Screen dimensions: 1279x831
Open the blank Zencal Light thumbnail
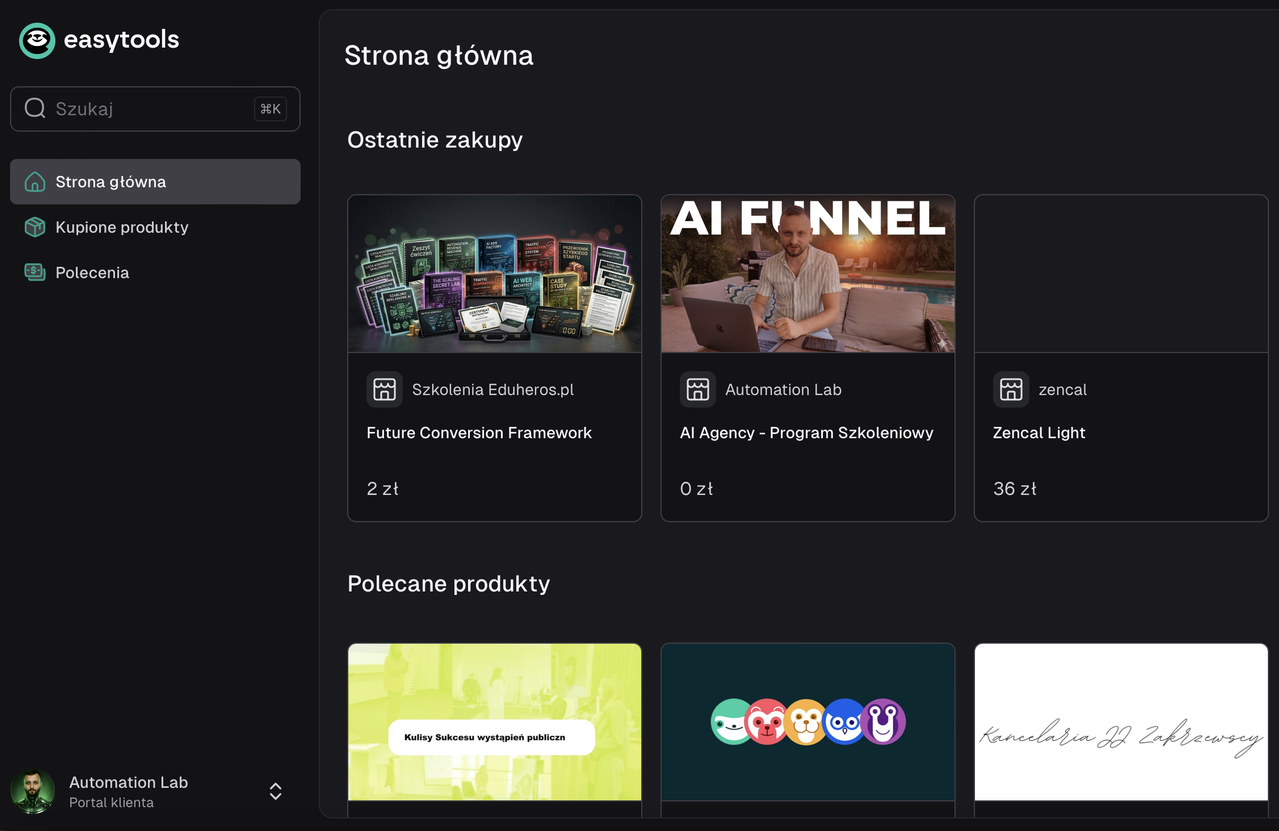pos(1121,274)
